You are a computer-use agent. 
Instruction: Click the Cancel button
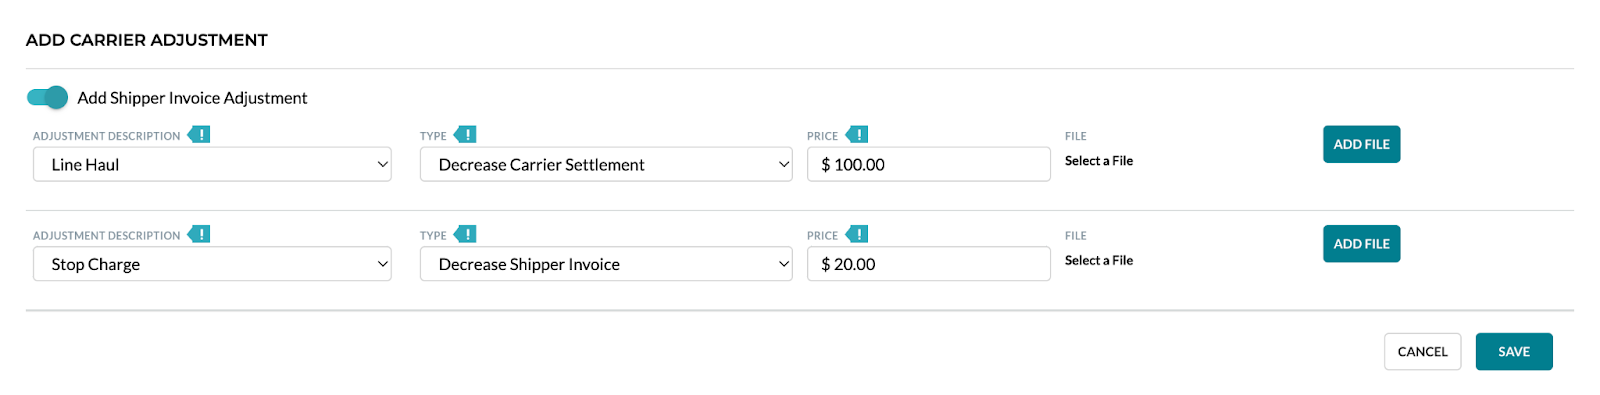point(1422,352)
